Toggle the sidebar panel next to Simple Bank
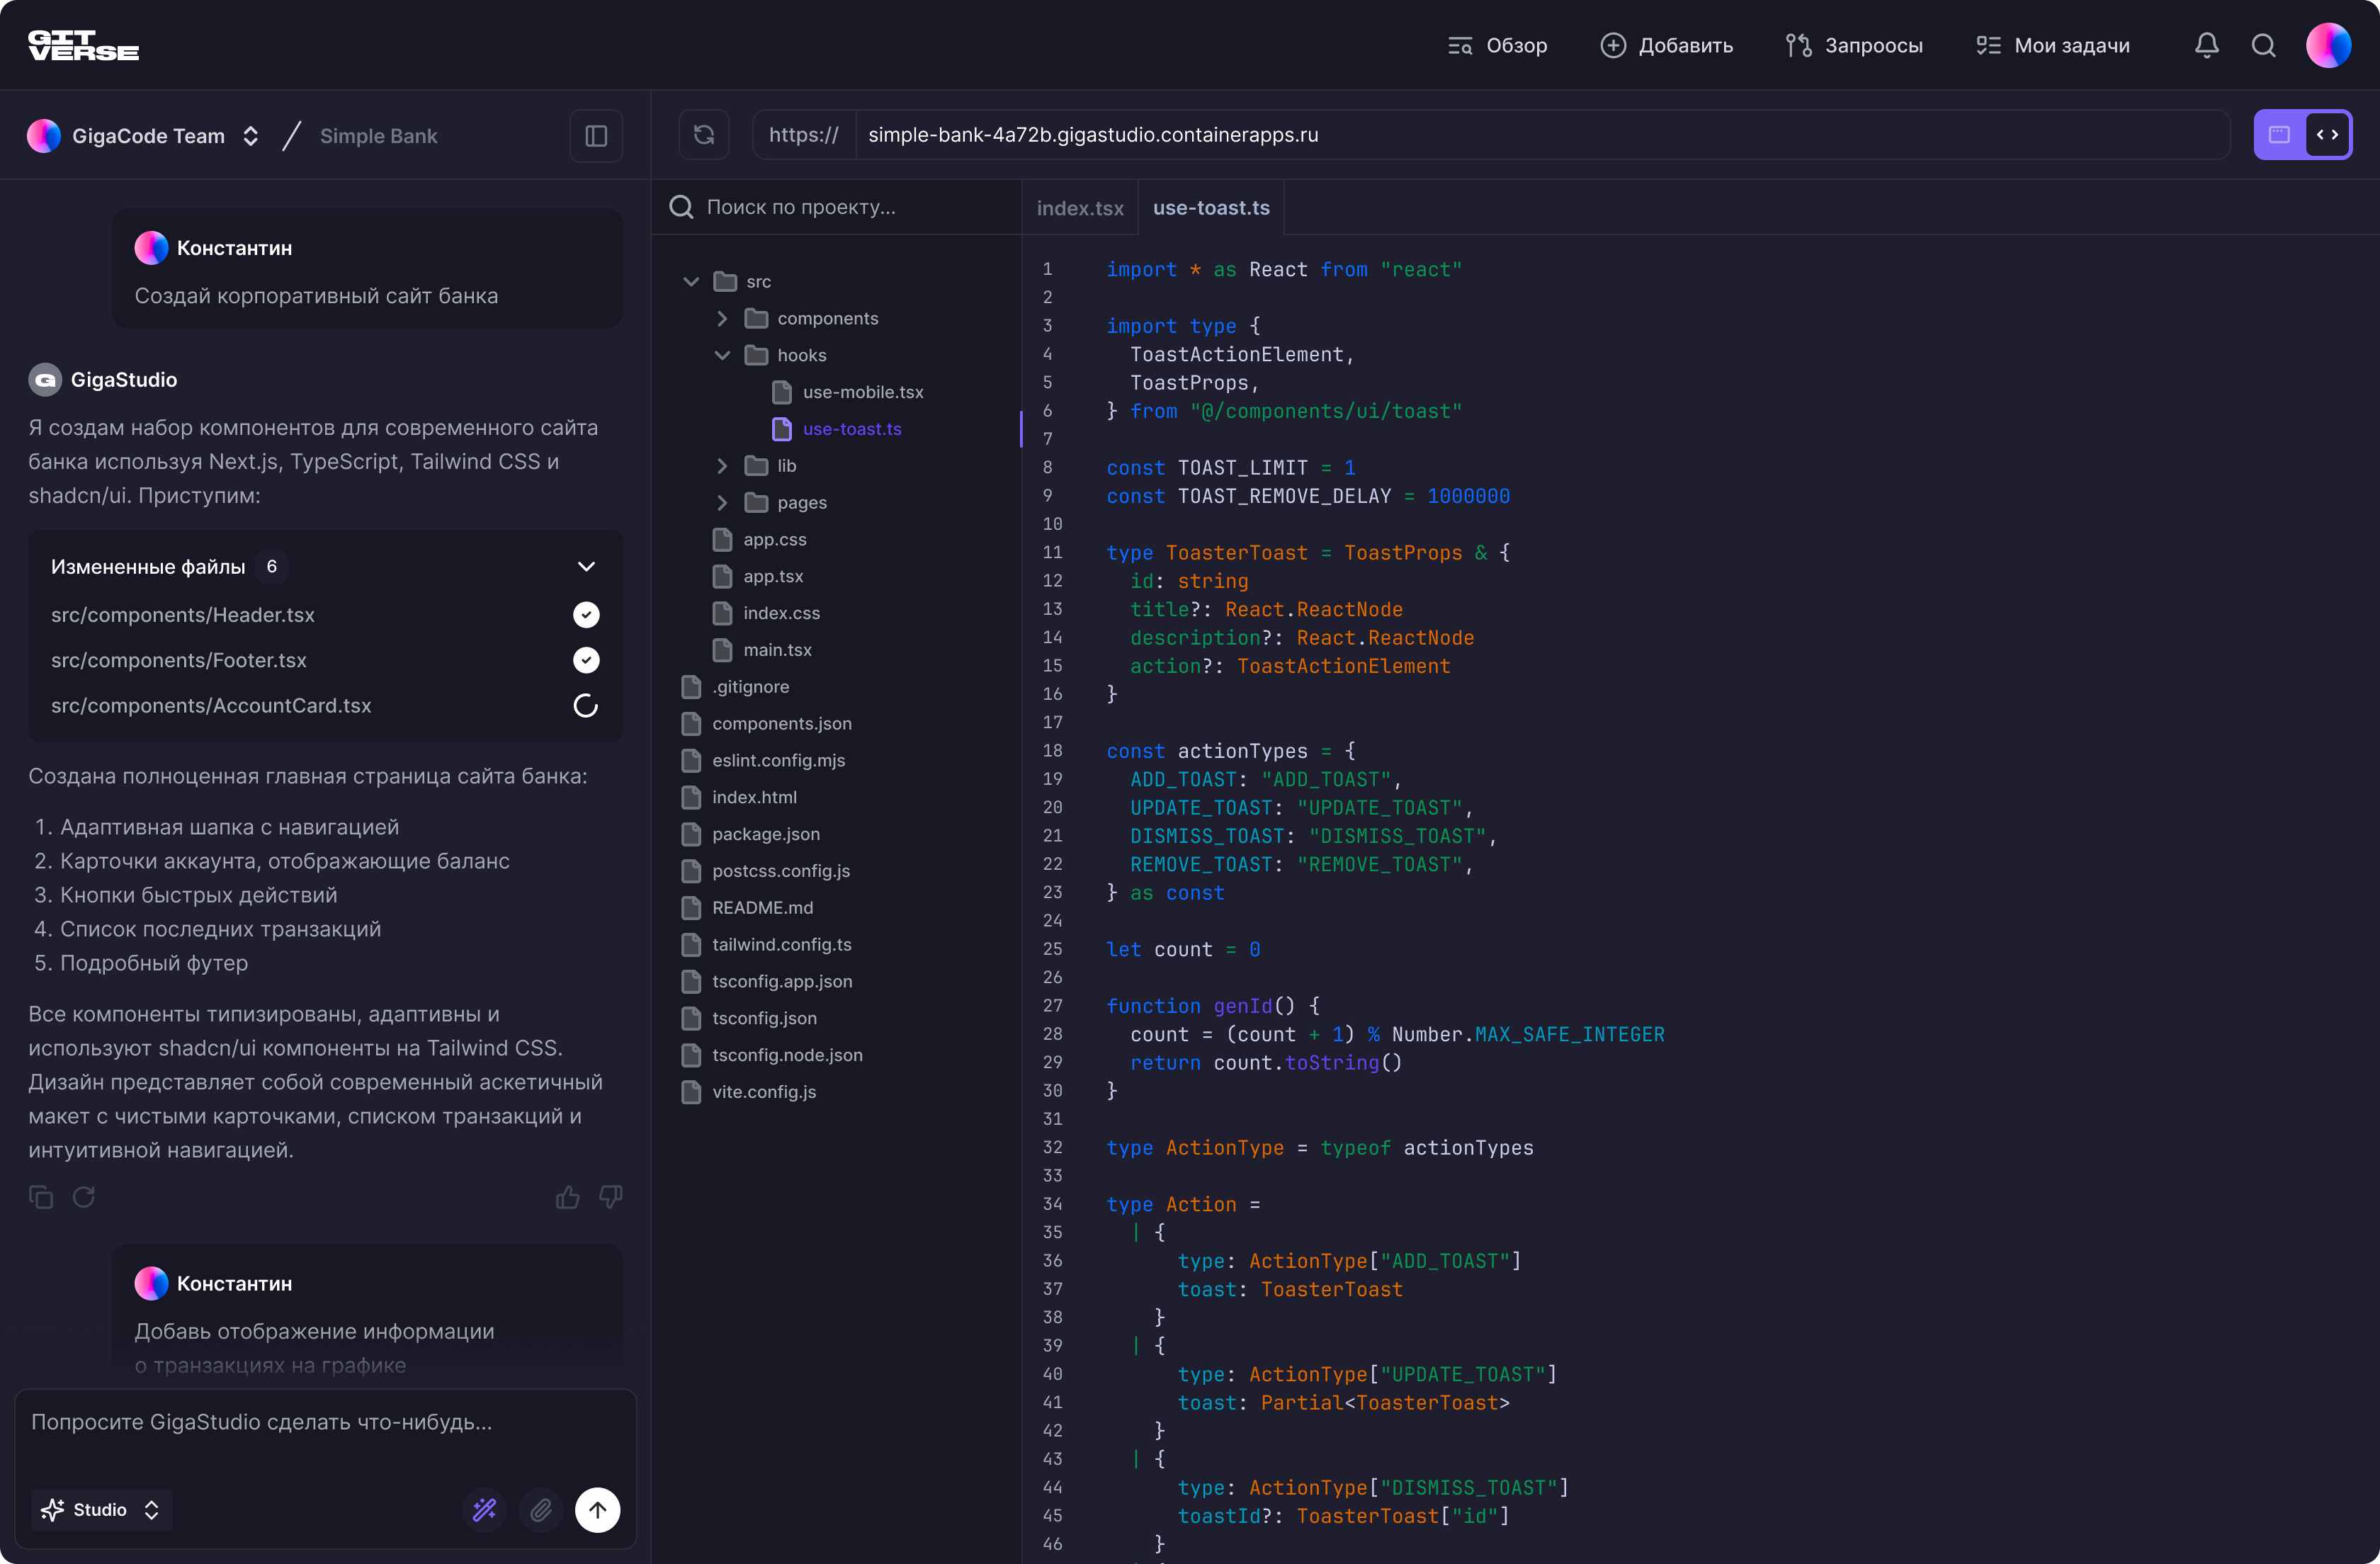The height and width of the screenshot is (1564, 2380). click(595, 135)
